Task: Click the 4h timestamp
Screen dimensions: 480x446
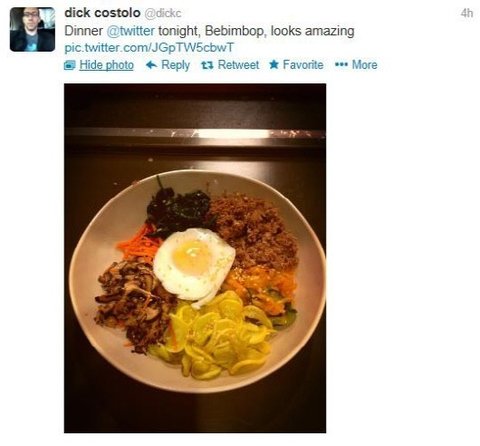Action: coord(467,13)
